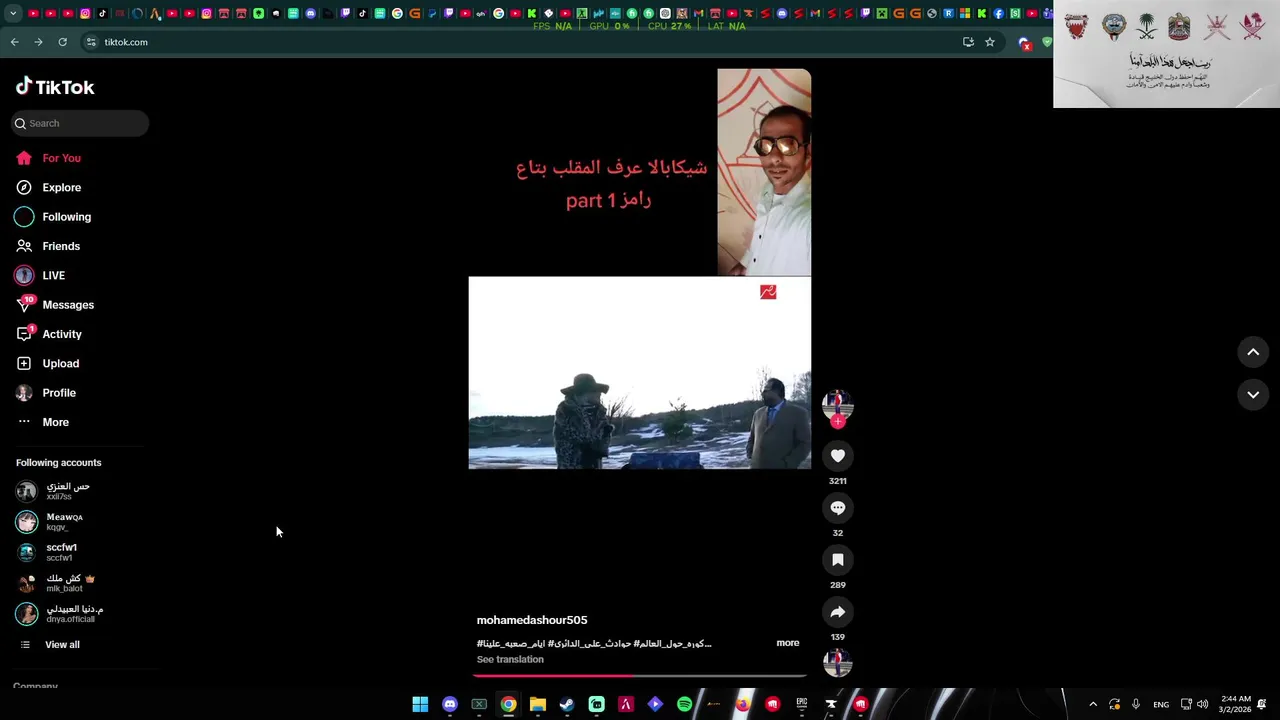Go to next video (down chevron)
Screen dimensions: 1280x720
click(1253, 395)
